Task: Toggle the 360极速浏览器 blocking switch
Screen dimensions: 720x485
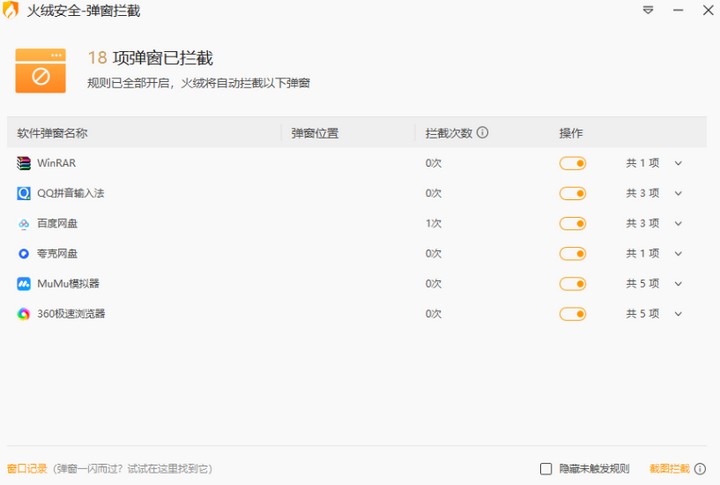Action: [573, 314]
